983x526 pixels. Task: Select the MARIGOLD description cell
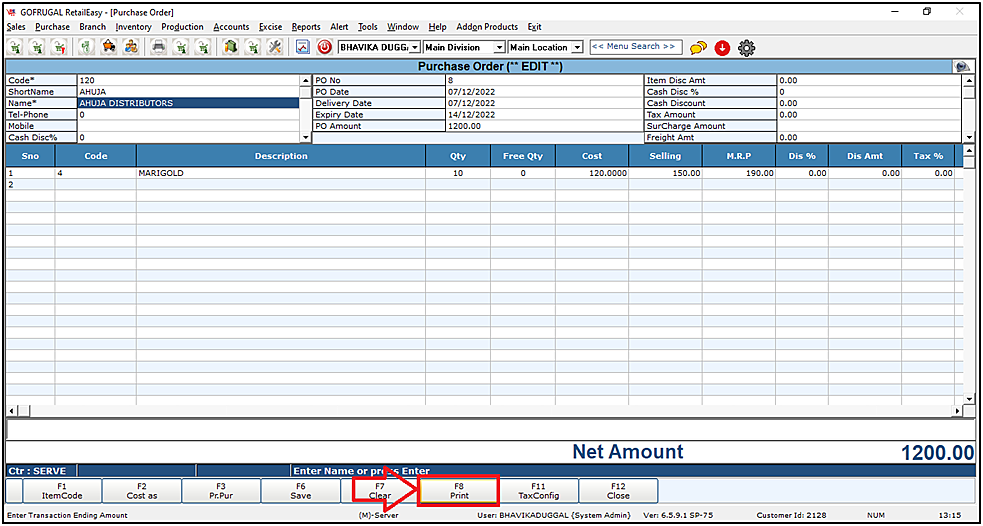(x=281, y=173)
